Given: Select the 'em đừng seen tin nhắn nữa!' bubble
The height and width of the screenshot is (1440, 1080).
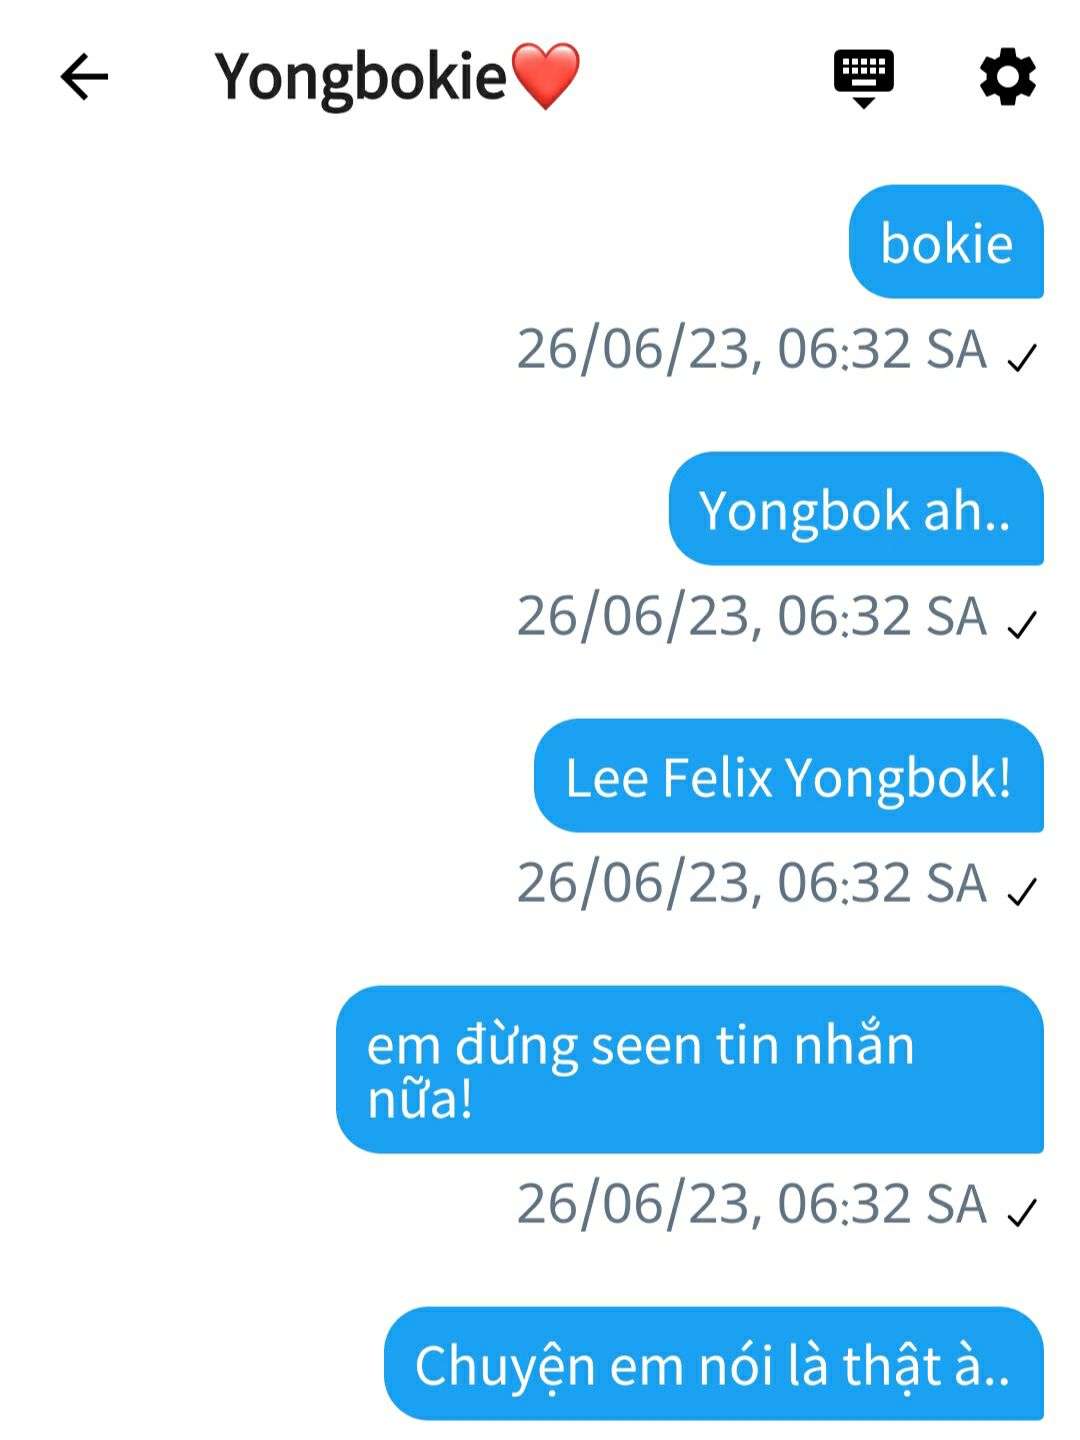Looking at the screenshot, I should (x=690, y=1069).
